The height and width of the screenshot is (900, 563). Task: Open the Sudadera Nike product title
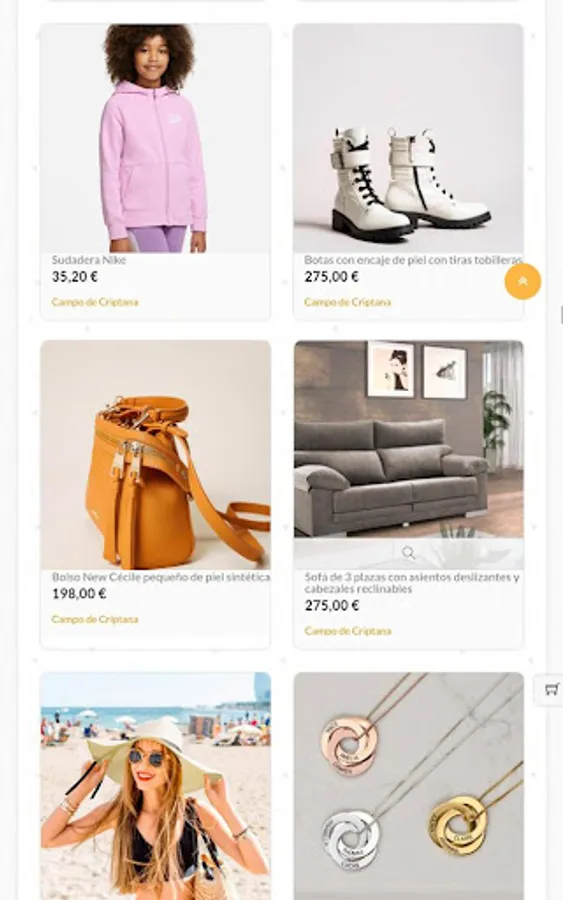pyautogui.click(x=89, y=259)
